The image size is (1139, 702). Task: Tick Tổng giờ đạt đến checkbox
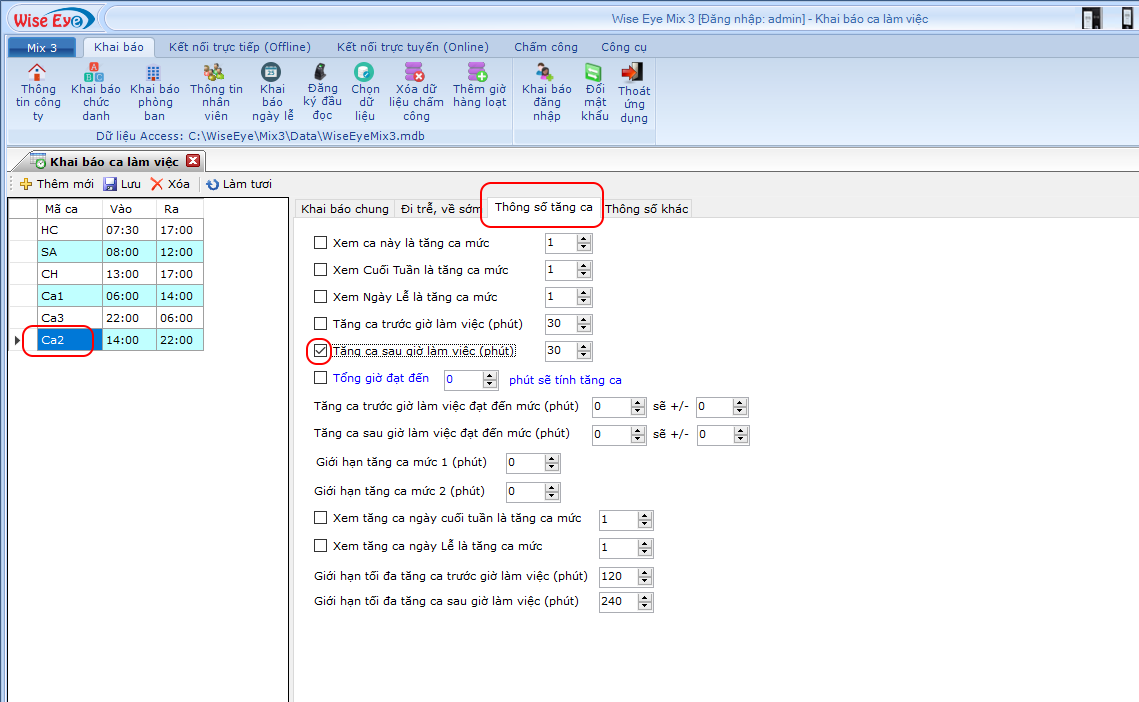tap(321, 378)
